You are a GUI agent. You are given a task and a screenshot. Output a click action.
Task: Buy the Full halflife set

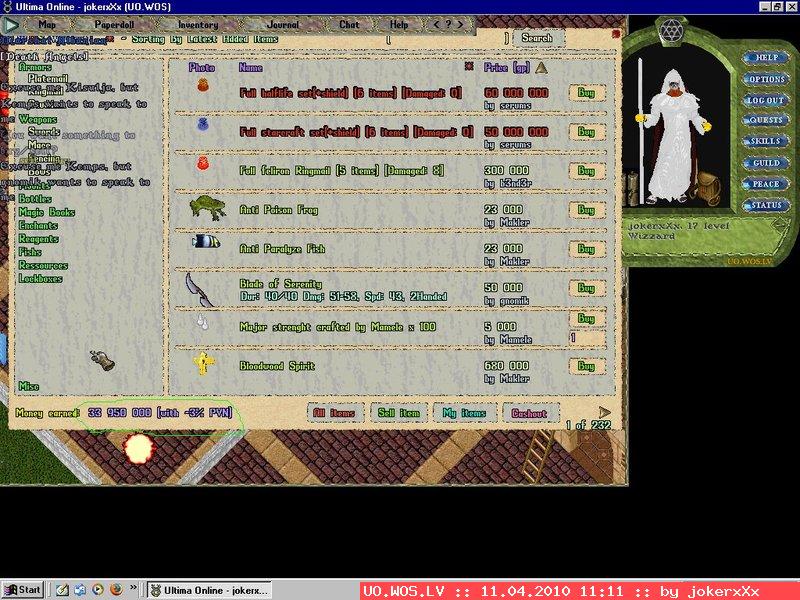tap(586, 93)
